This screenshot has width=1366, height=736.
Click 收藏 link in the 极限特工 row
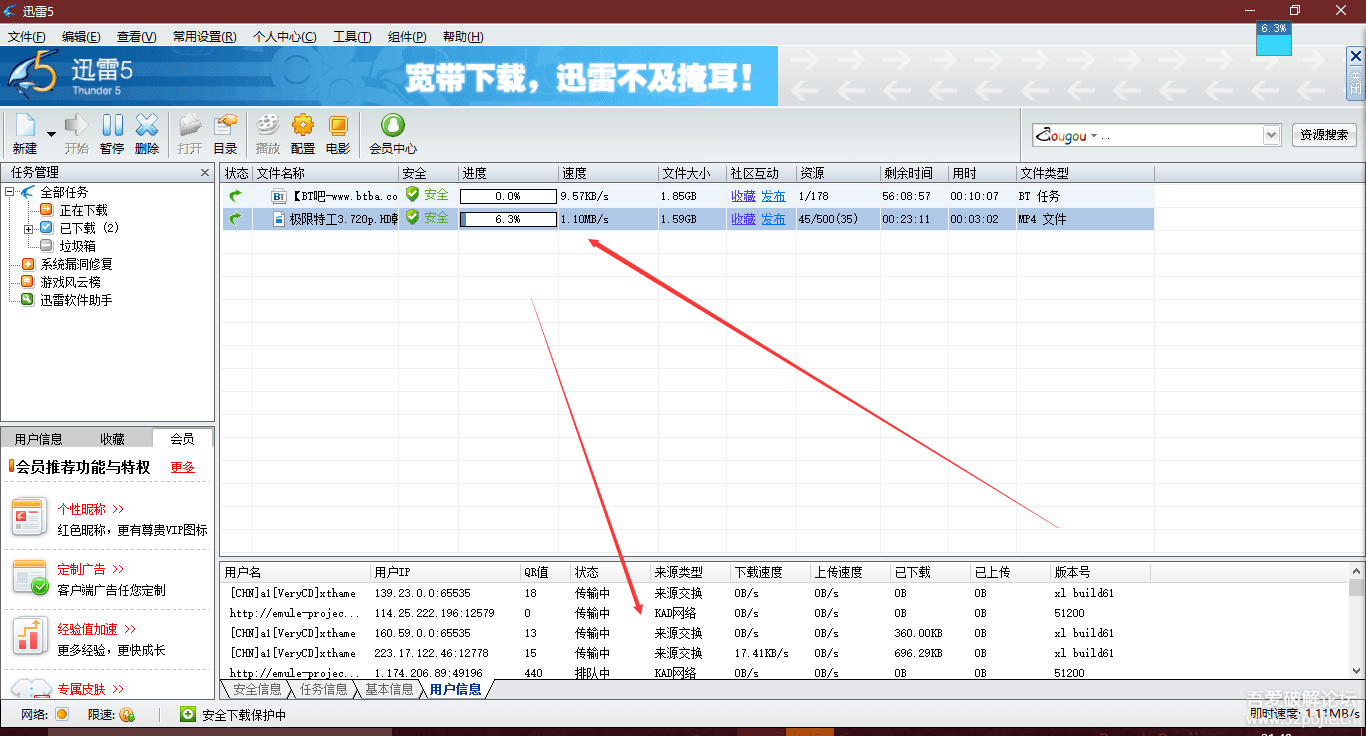point(743,219)
